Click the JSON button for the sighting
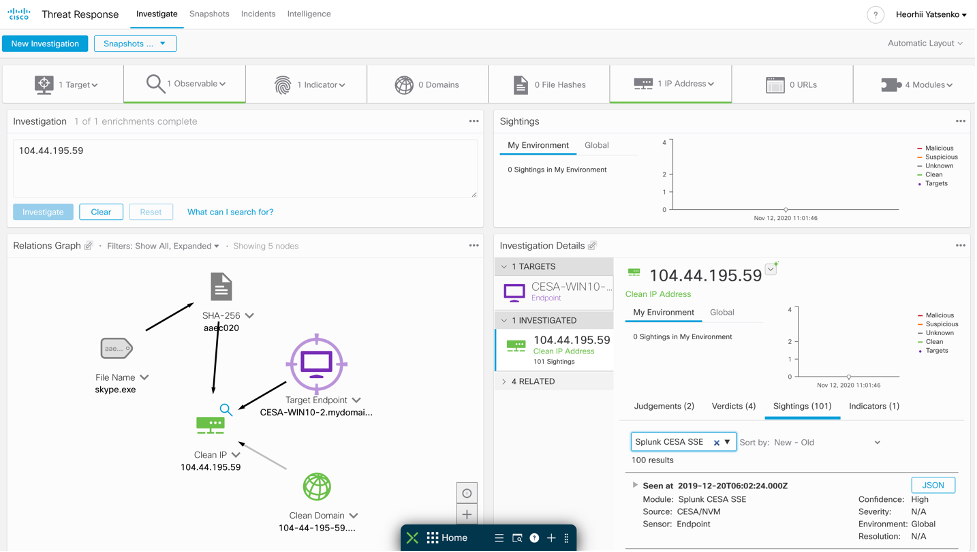This screenshot has height=552, width=977. pyautogui.click(x=932, y=485)
